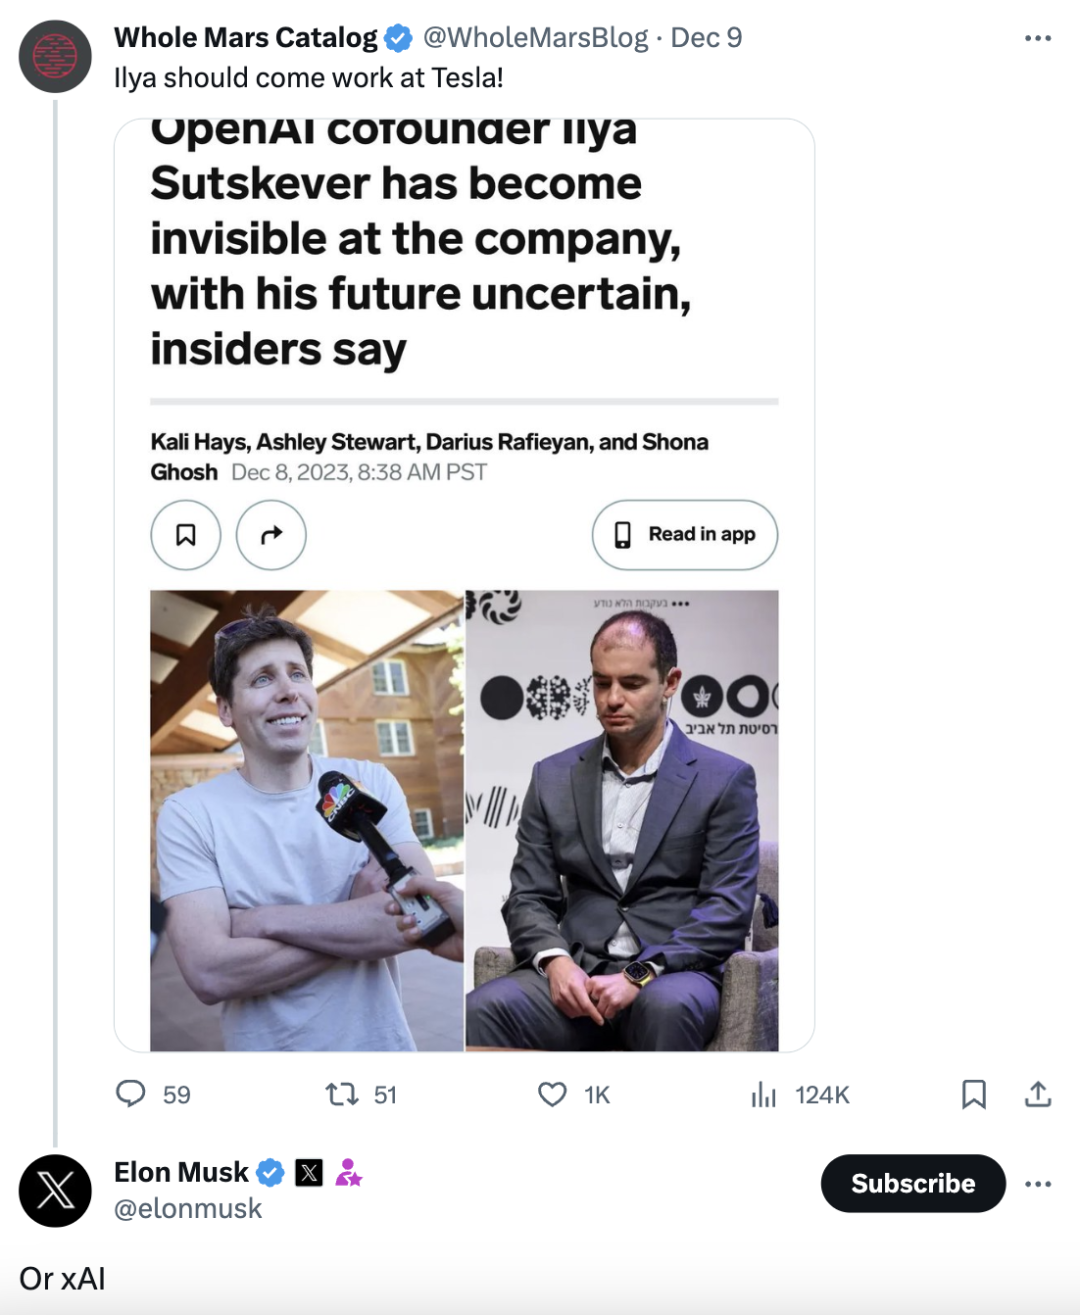Like the tweet with heart icon

click(x=552, y=1094)
